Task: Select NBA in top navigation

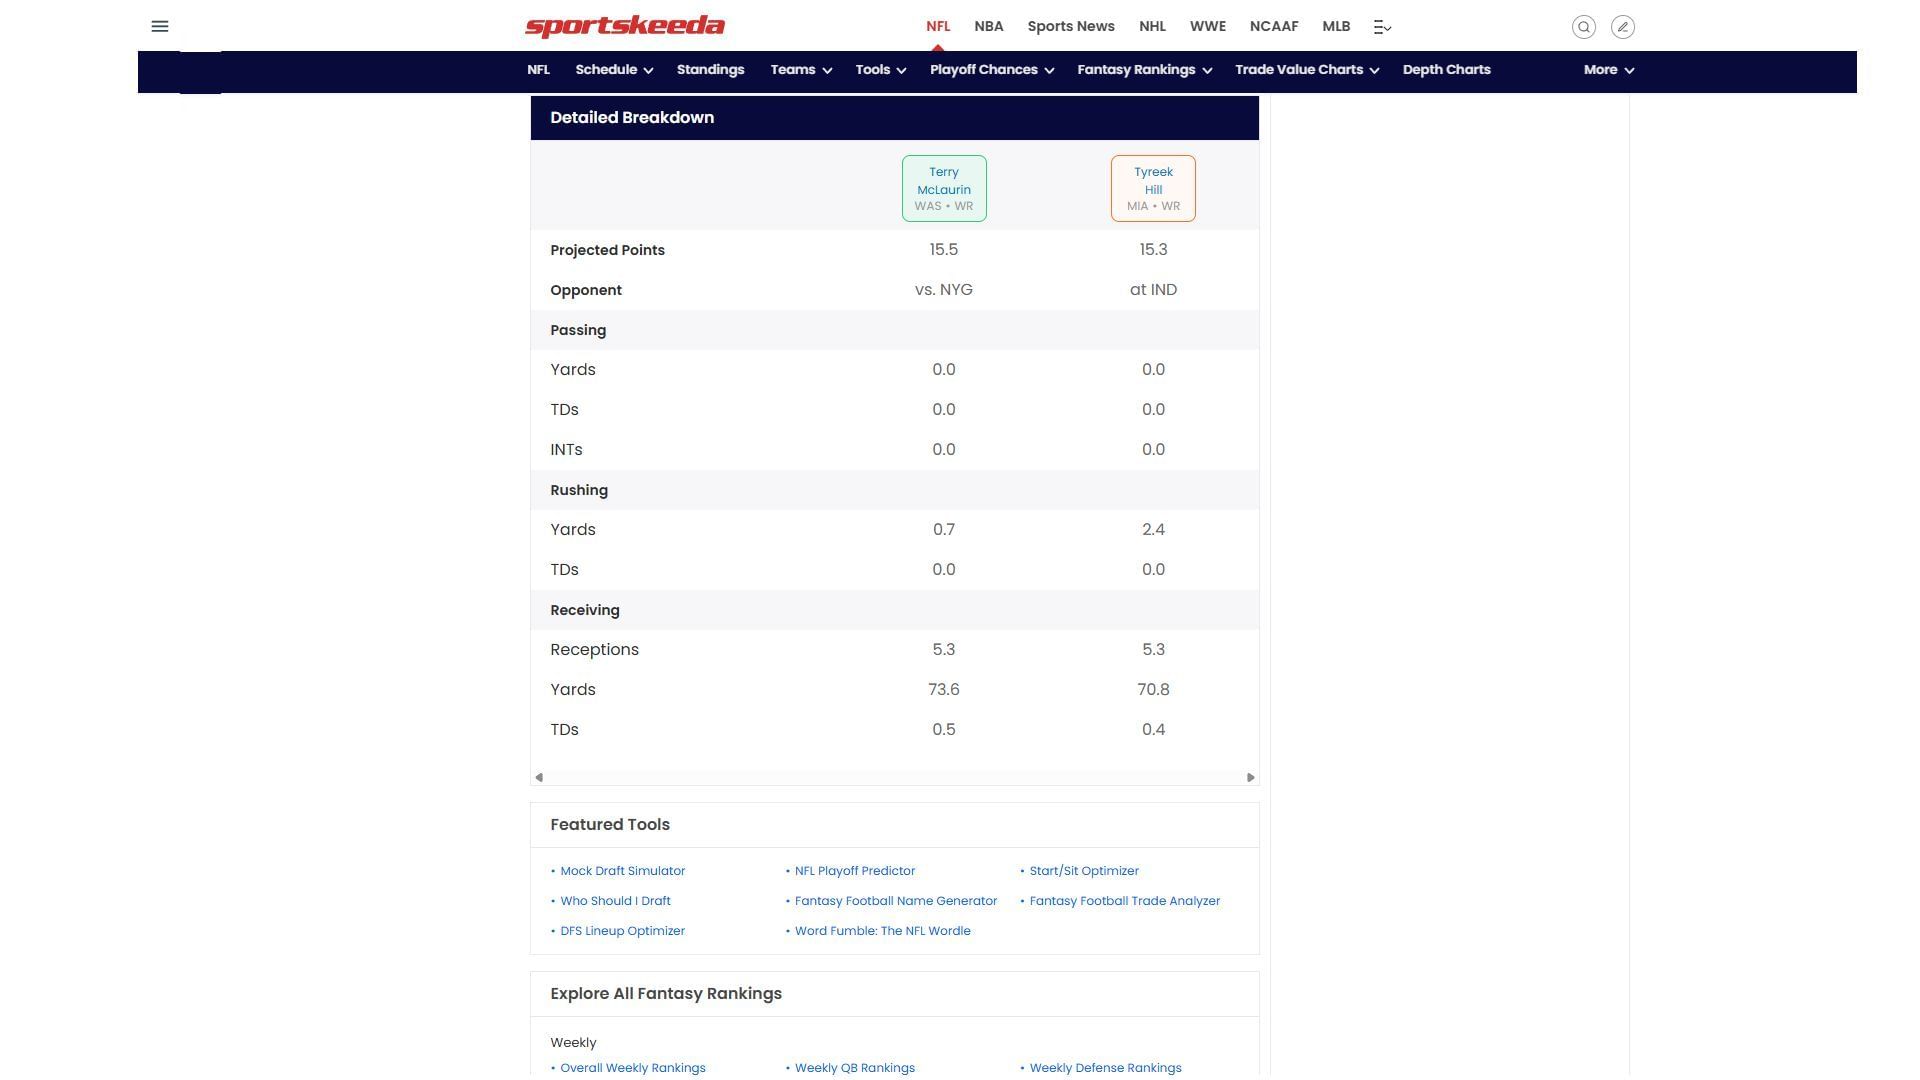Action: point(988,27)
